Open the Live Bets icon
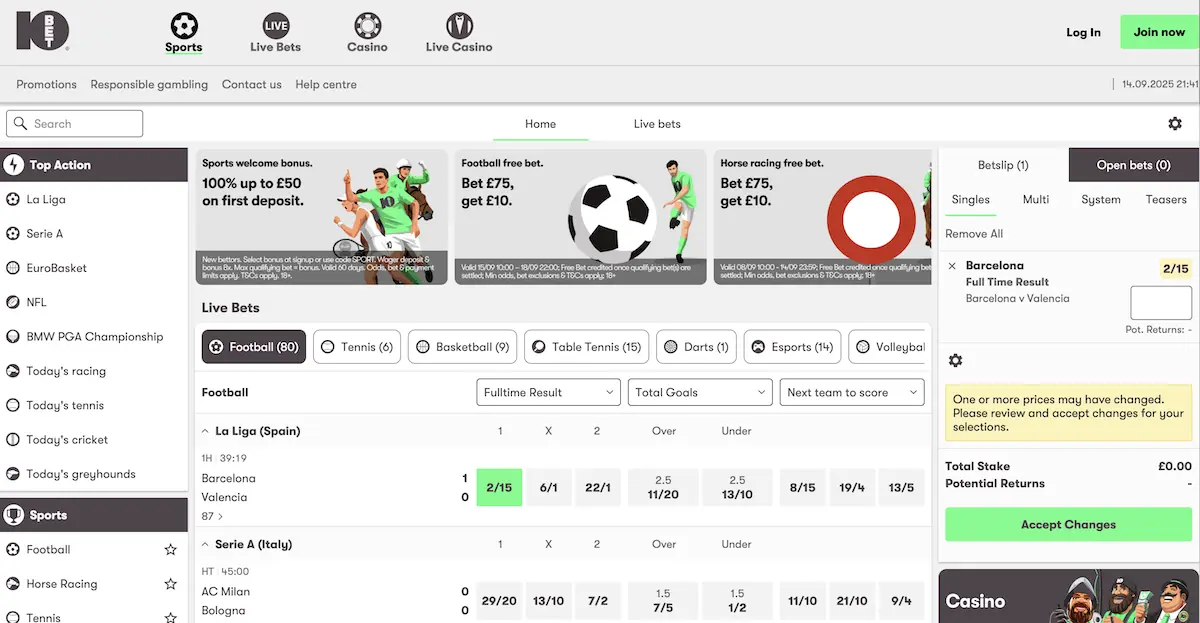1200x623 pixels. pos(275,25)
